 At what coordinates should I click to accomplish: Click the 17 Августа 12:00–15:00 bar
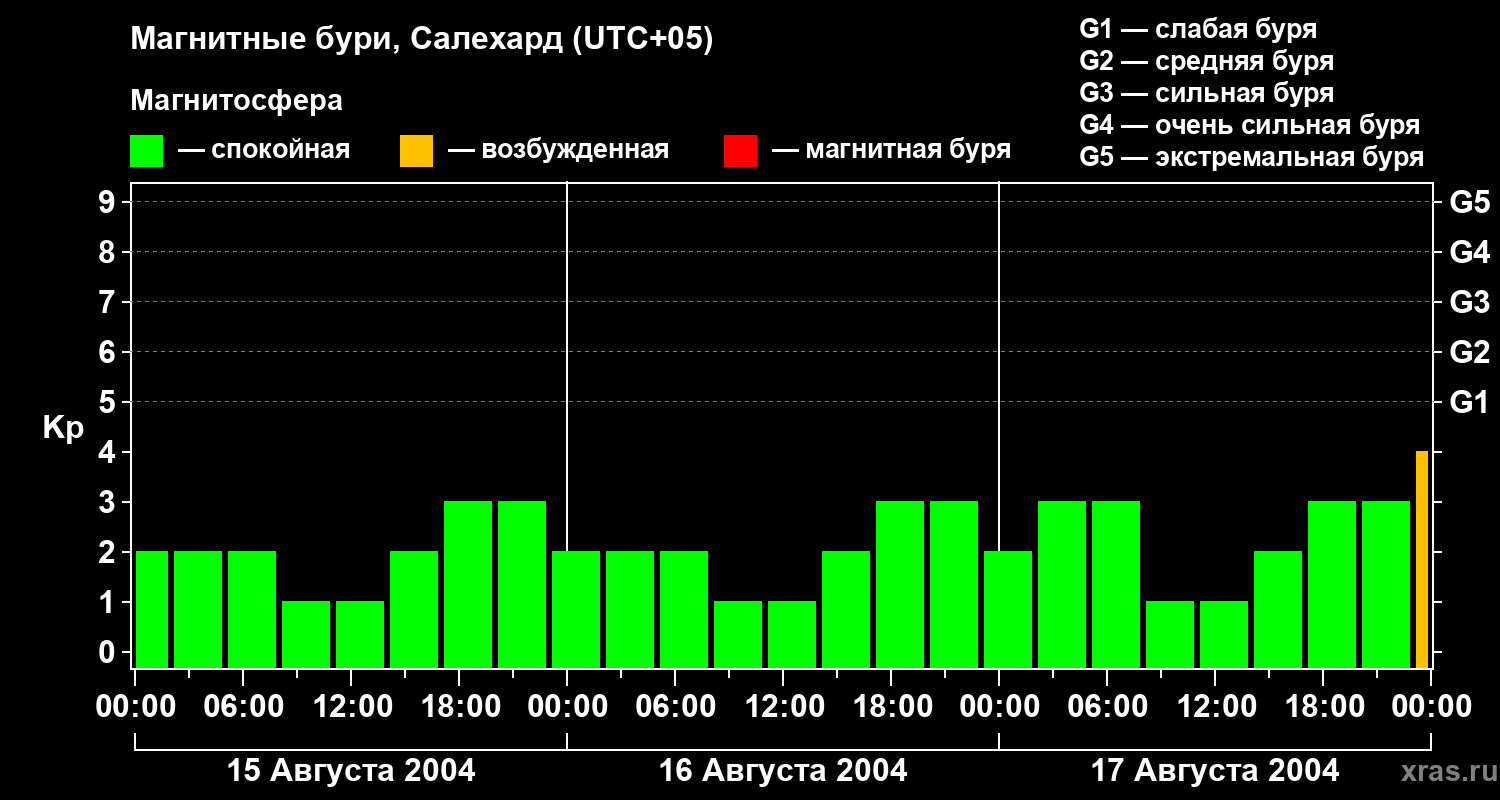pos(1224,634)
